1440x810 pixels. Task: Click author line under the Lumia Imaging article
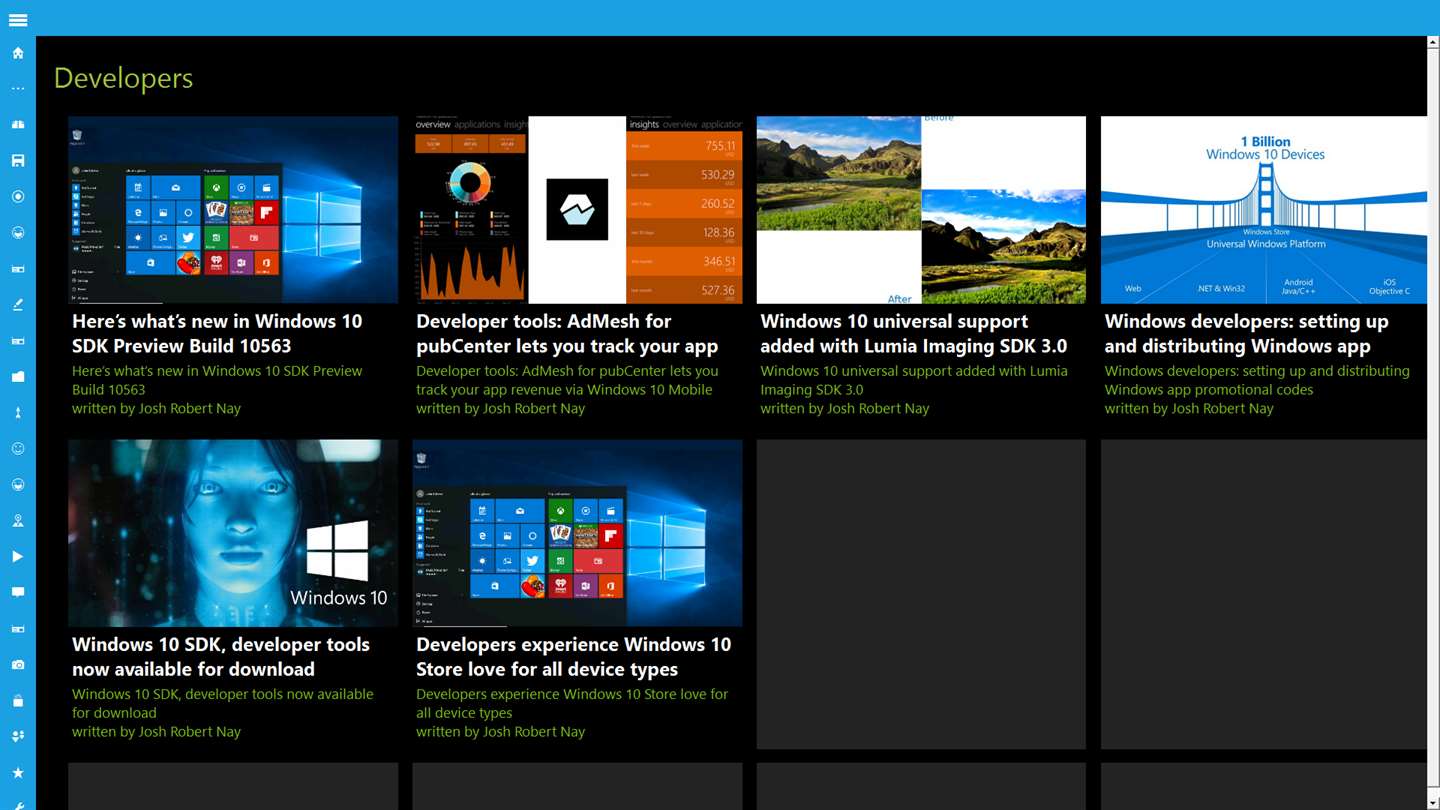click(x=844, y=408)
